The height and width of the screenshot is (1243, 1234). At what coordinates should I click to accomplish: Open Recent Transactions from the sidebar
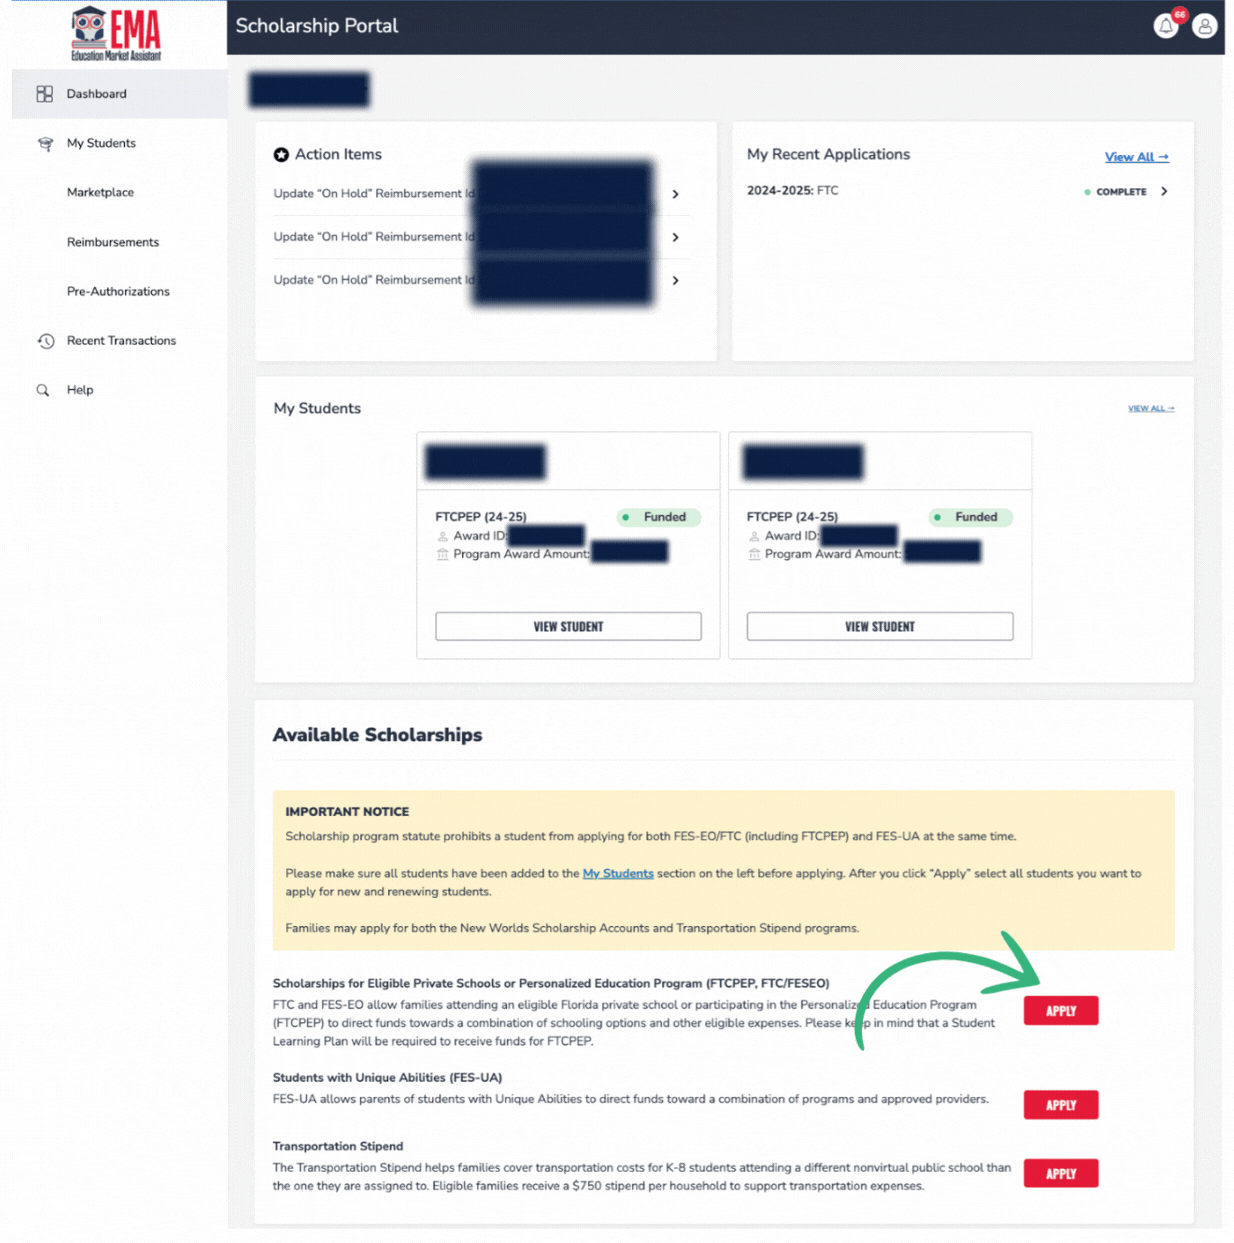120,341
